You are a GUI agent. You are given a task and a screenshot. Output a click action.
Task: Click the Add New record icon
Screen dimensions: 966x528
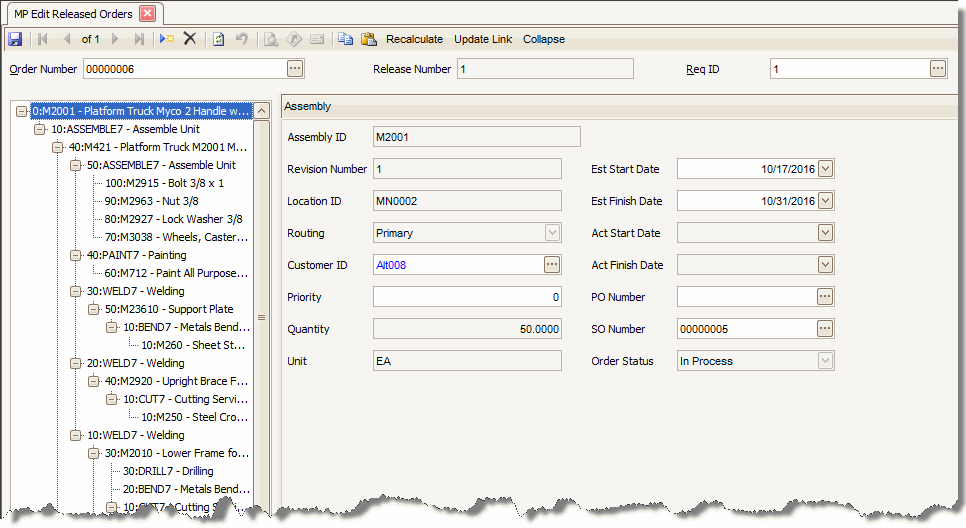(x=167, y=39)
